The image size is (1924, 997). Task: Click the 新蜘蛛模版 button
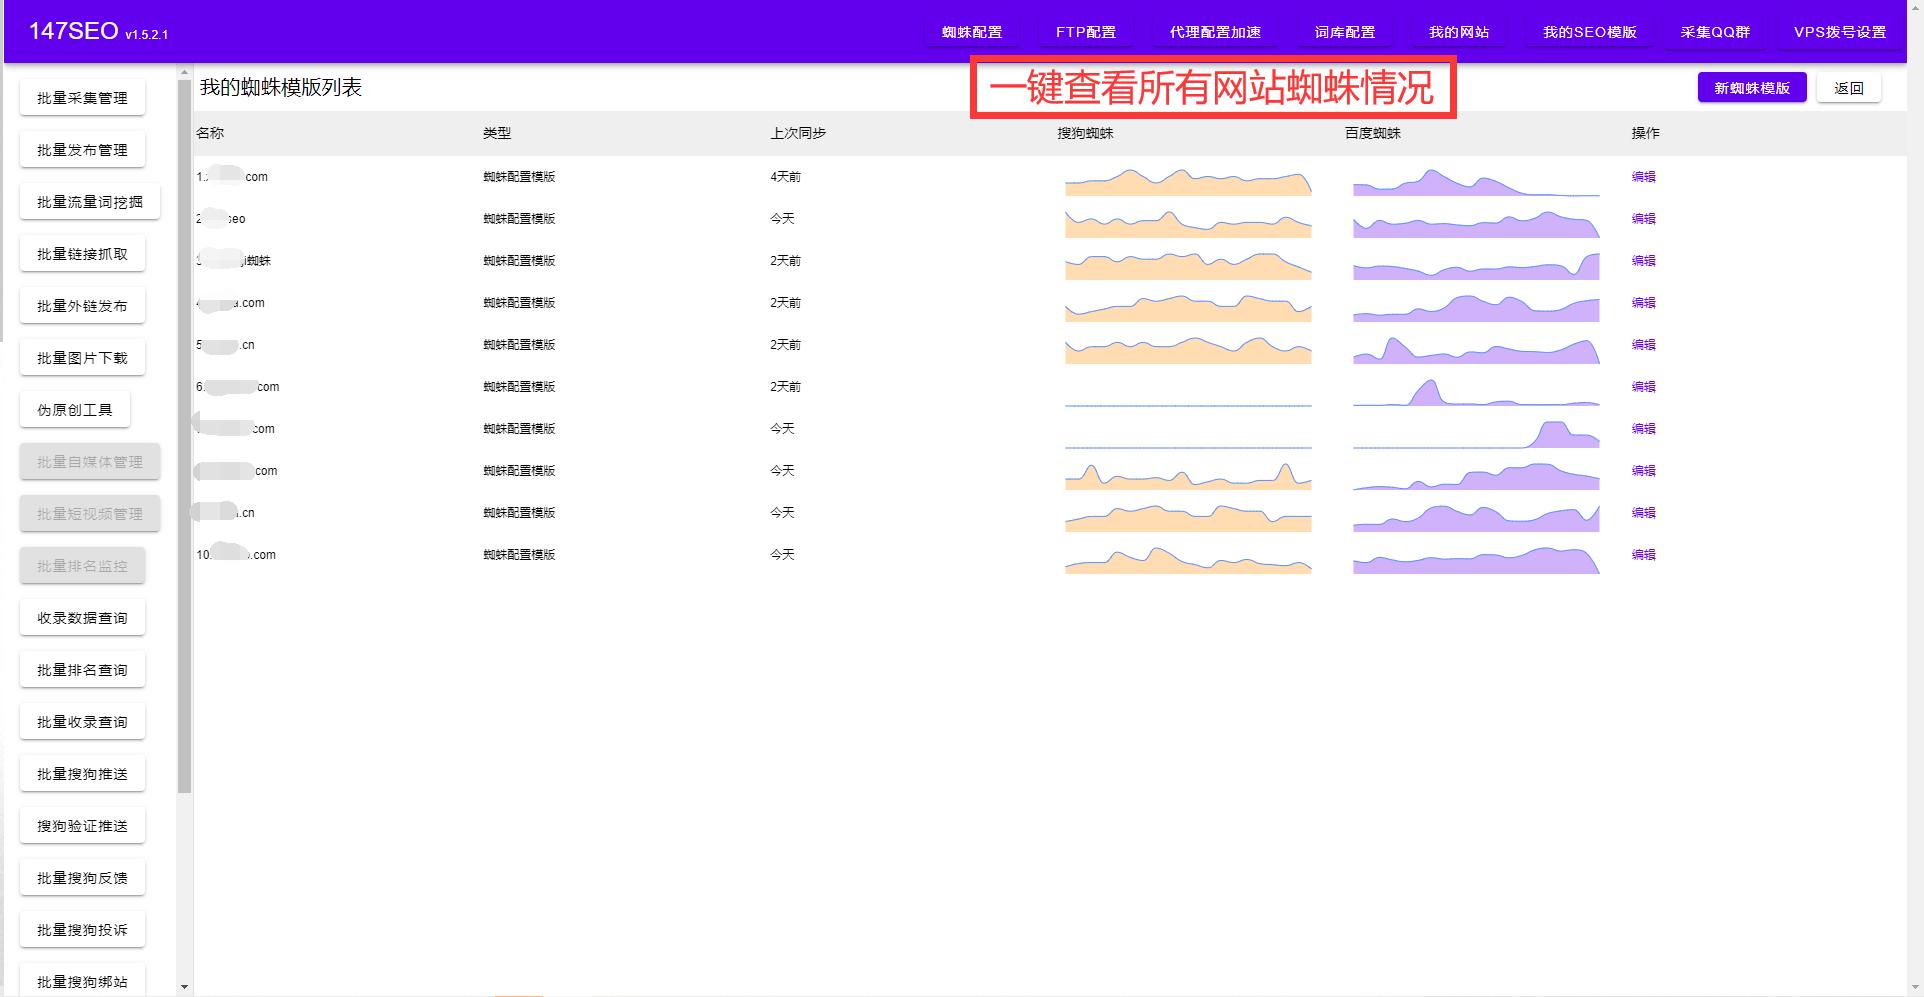pyautogui.click(x=1751, y=87)
